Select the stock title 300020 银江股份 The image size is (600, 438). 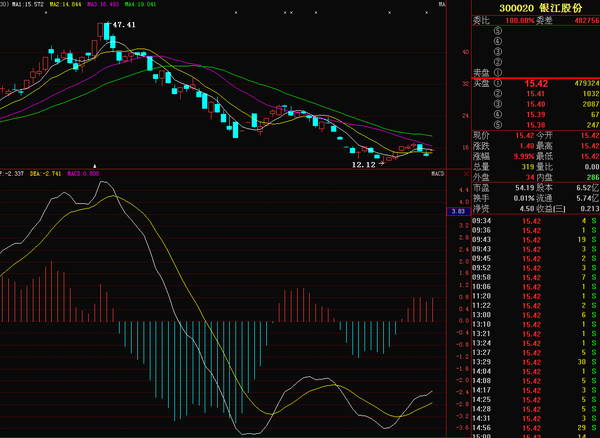point(540,8)
